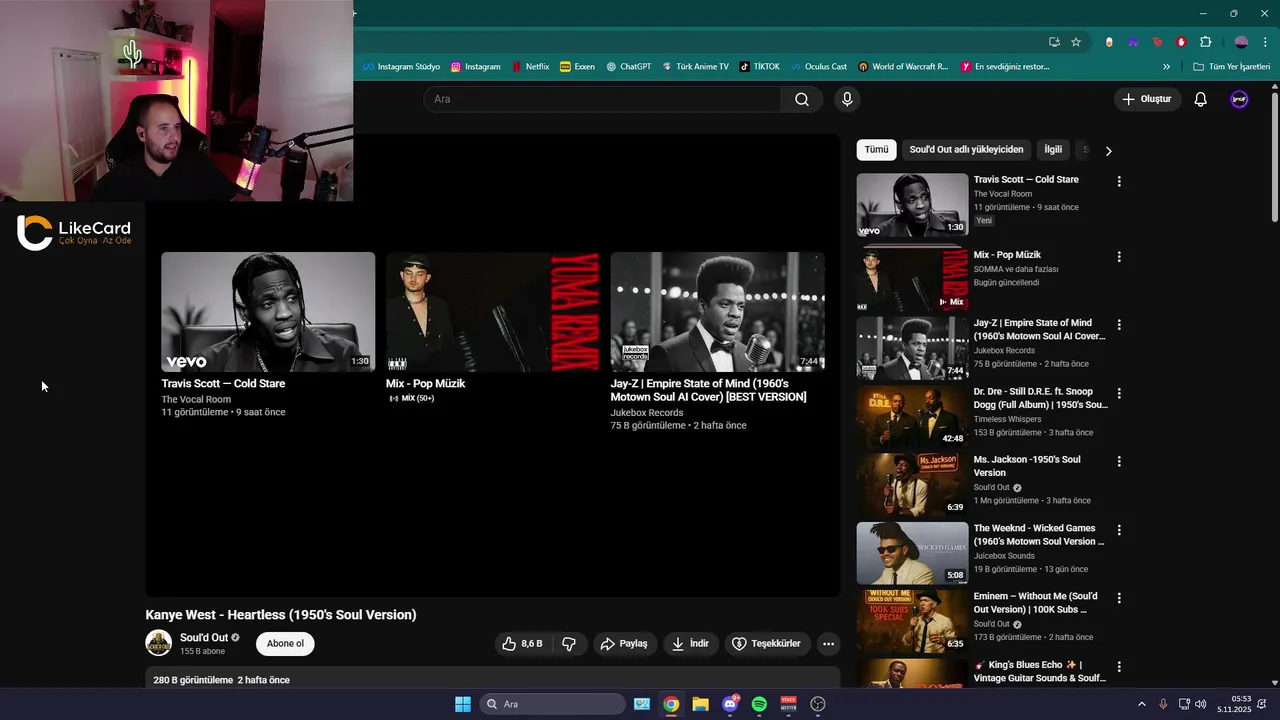The image size is (1280, 720).
Task: Open File Explorer from the taskbar
Action: (700, 704)
